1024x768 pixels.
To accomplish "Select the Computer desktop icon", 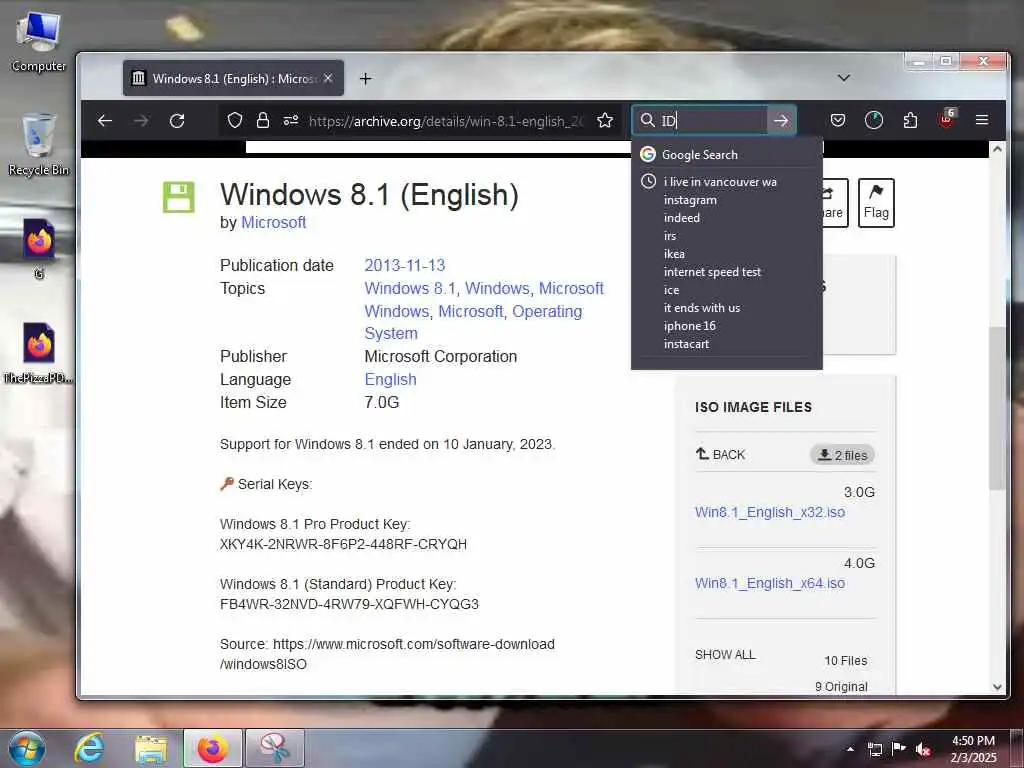I will pyautogui.click(x=39, y=42).
